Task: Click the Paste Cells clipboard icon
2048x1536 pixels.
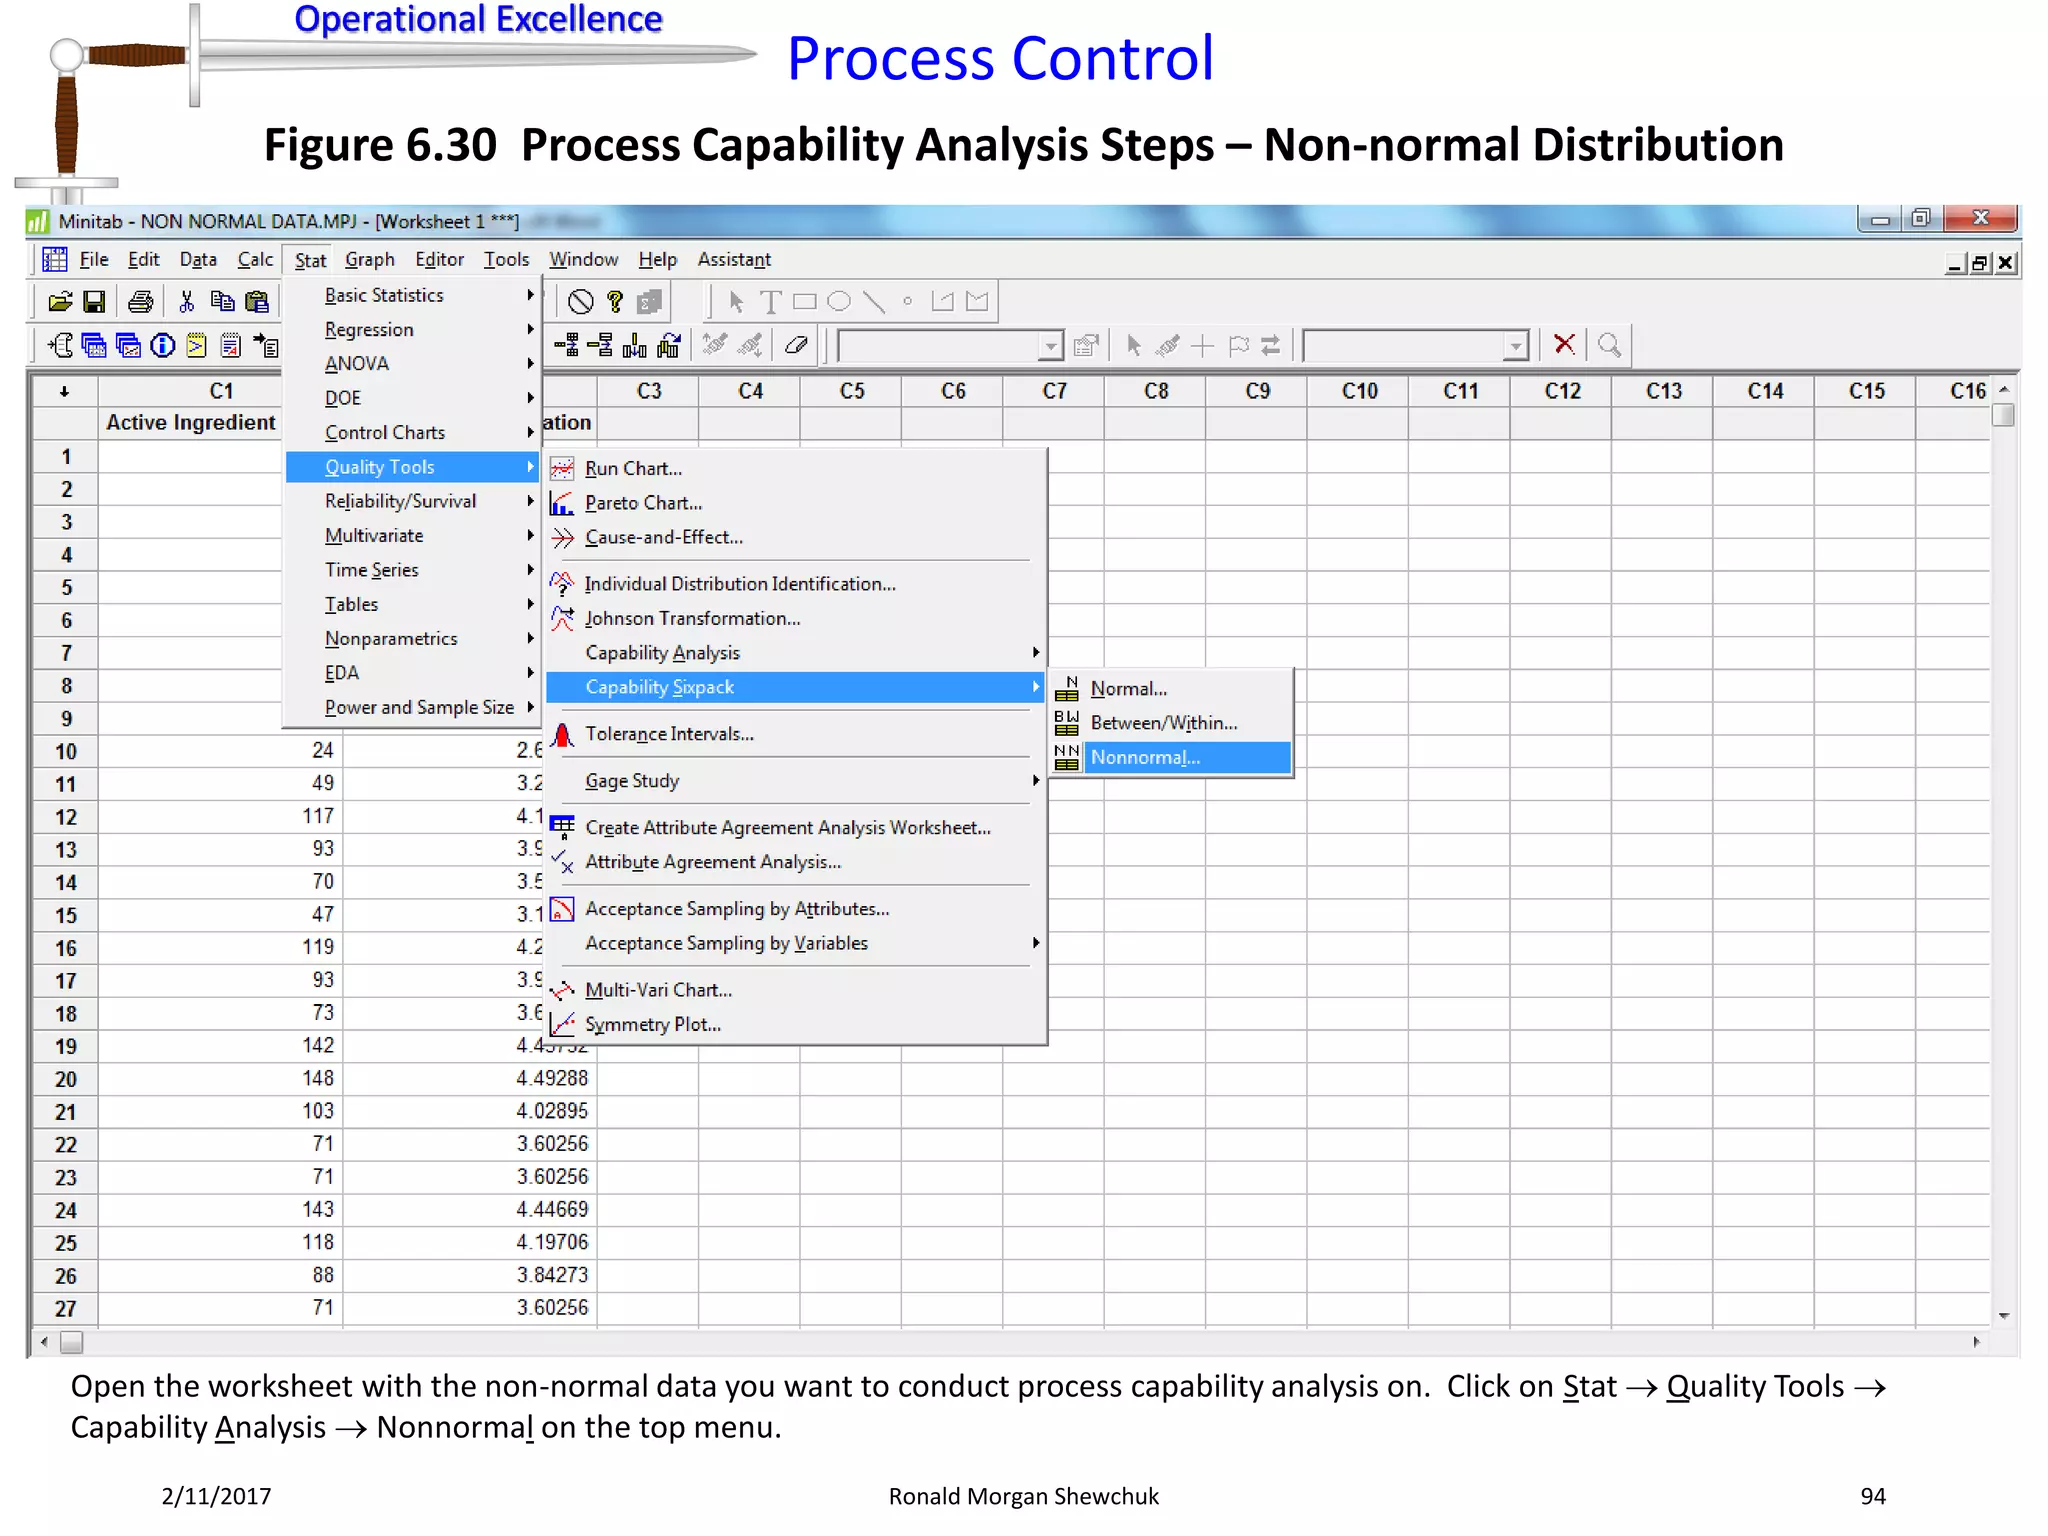Action: (x=257, y=301)
